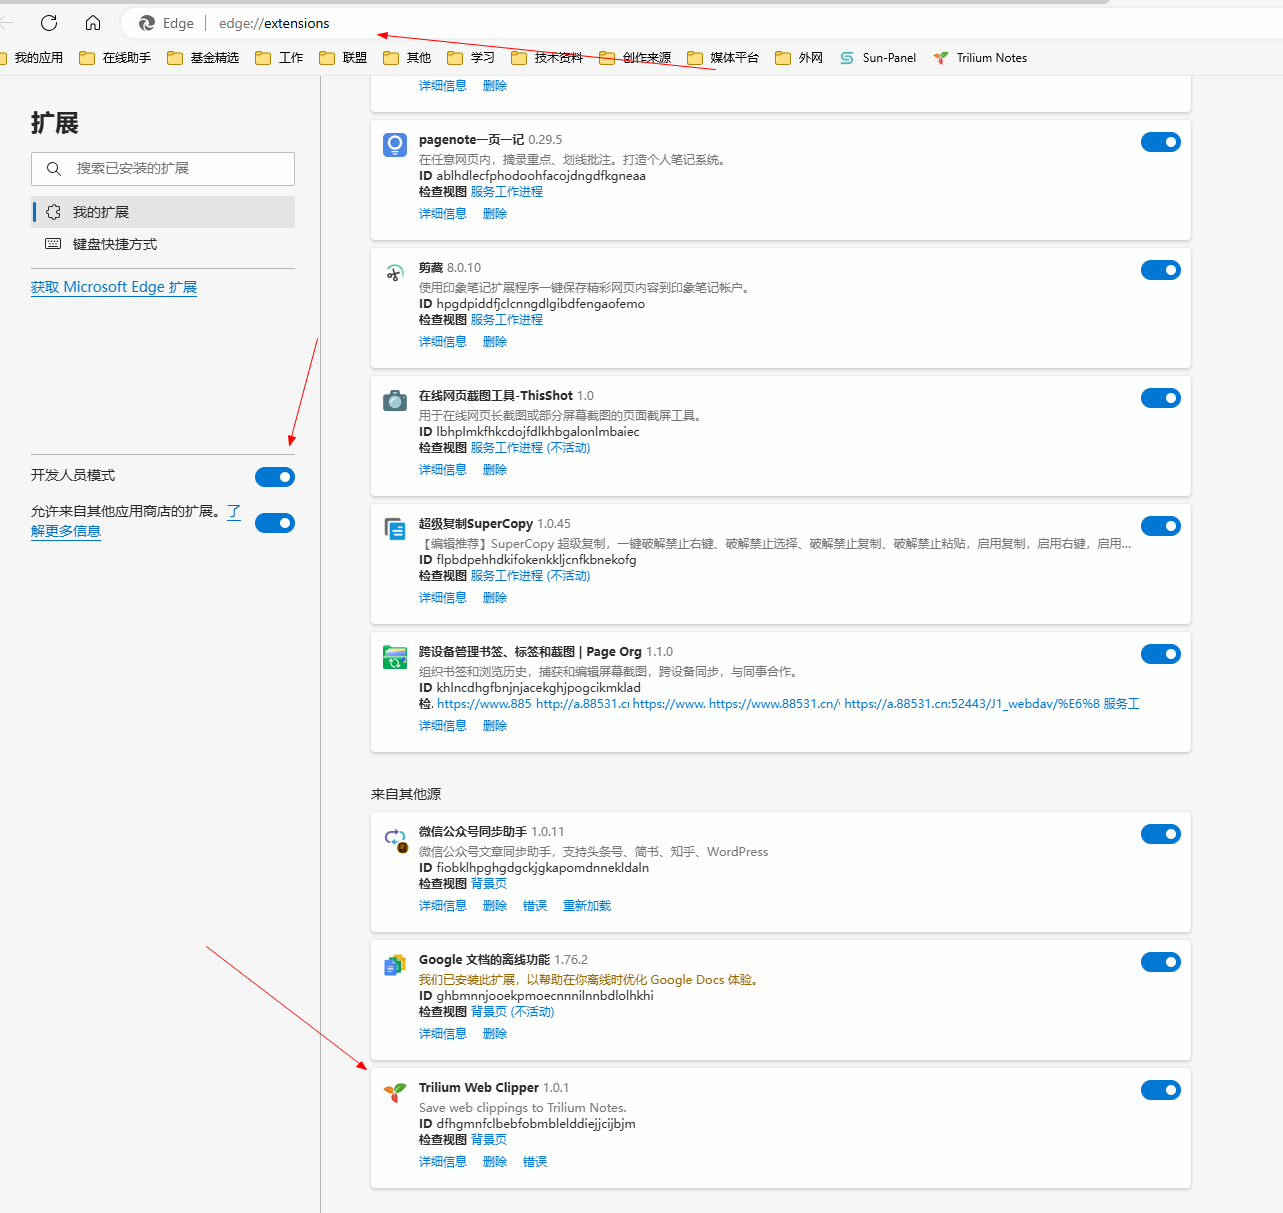Go to the browser home icon
Viewport: 1283px width, 1213px height.
pos(93,23)
